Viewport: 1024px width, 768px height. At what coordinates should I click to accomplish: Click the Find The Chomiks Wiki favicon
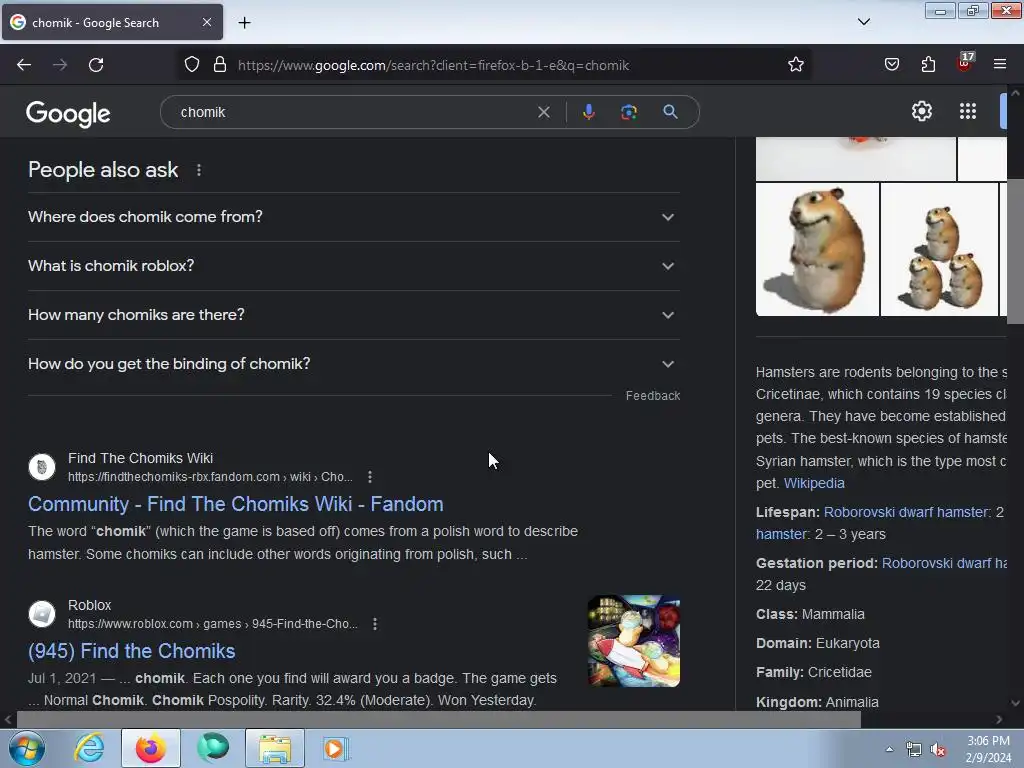coord(42,467)
